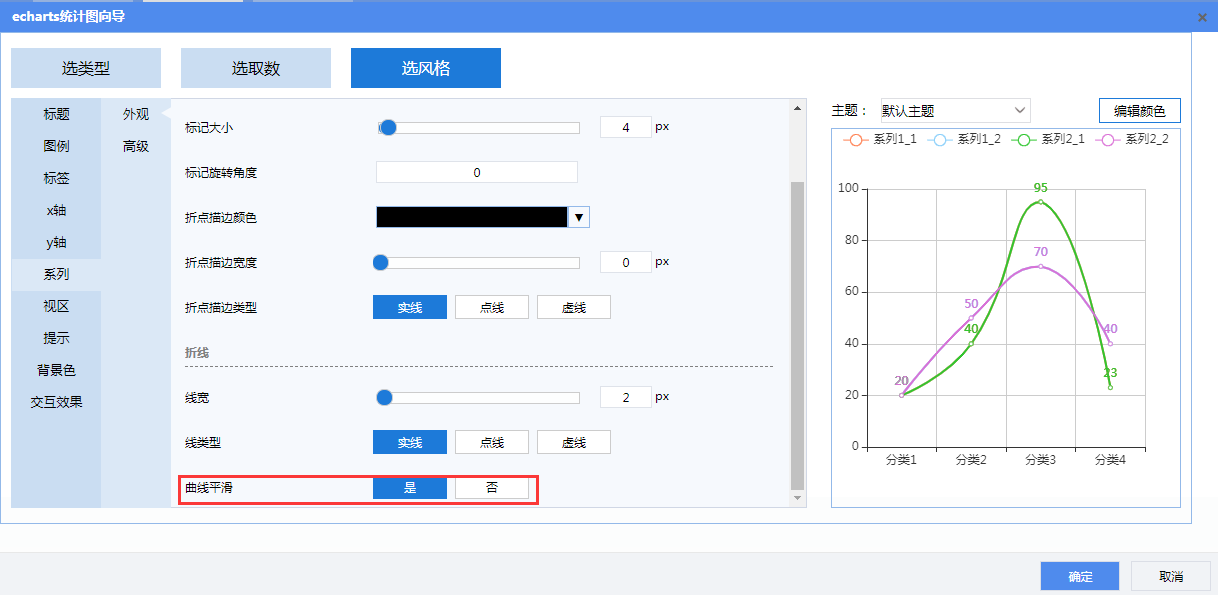The image size is (1218, 595).
Task: Expand the 折点描边颜色 color dropdown arrow
Action: (x=578, y=217)
